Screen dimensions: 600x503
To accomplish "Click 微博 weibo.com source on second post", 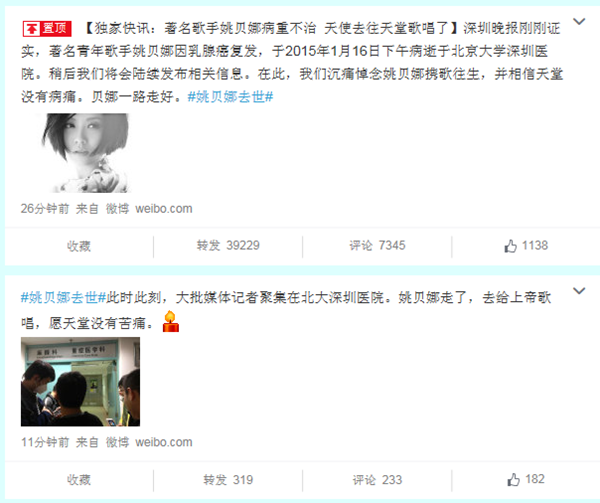I will click(x=149, y=442).
